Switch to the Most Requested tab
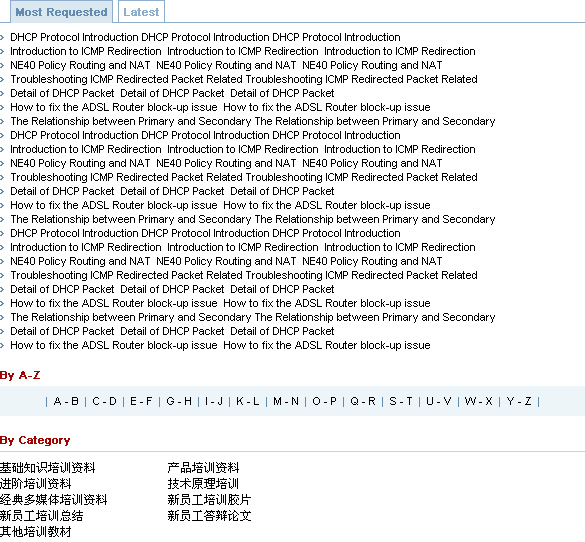The width and height of the screenshot is (585, 542). pos(61,12)
